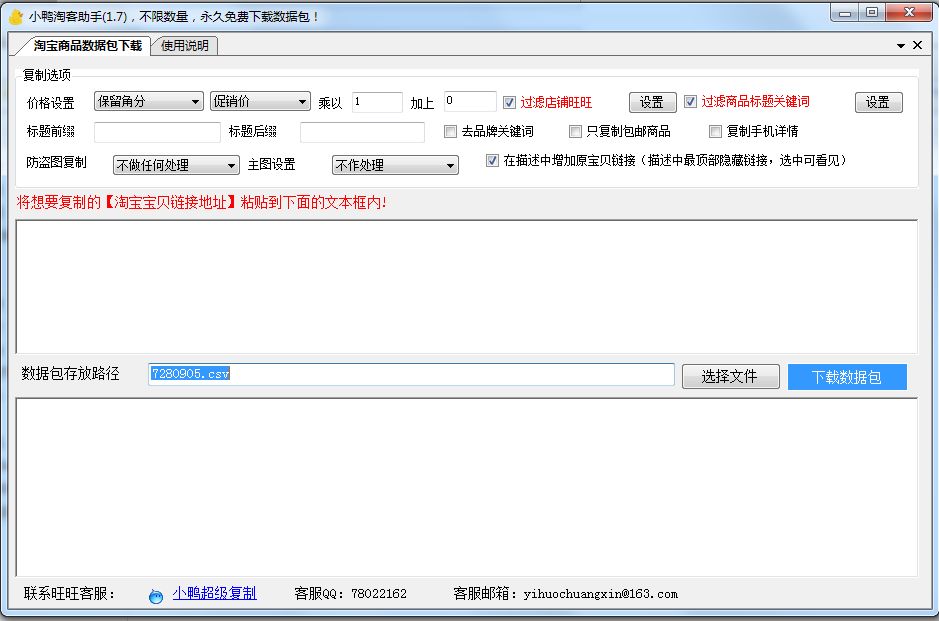The width and height of the screenshot is (939, 621).
Task: Expand the 防盗图复制 dropdown showing 不做任何处理
Action: pos(175,165)
